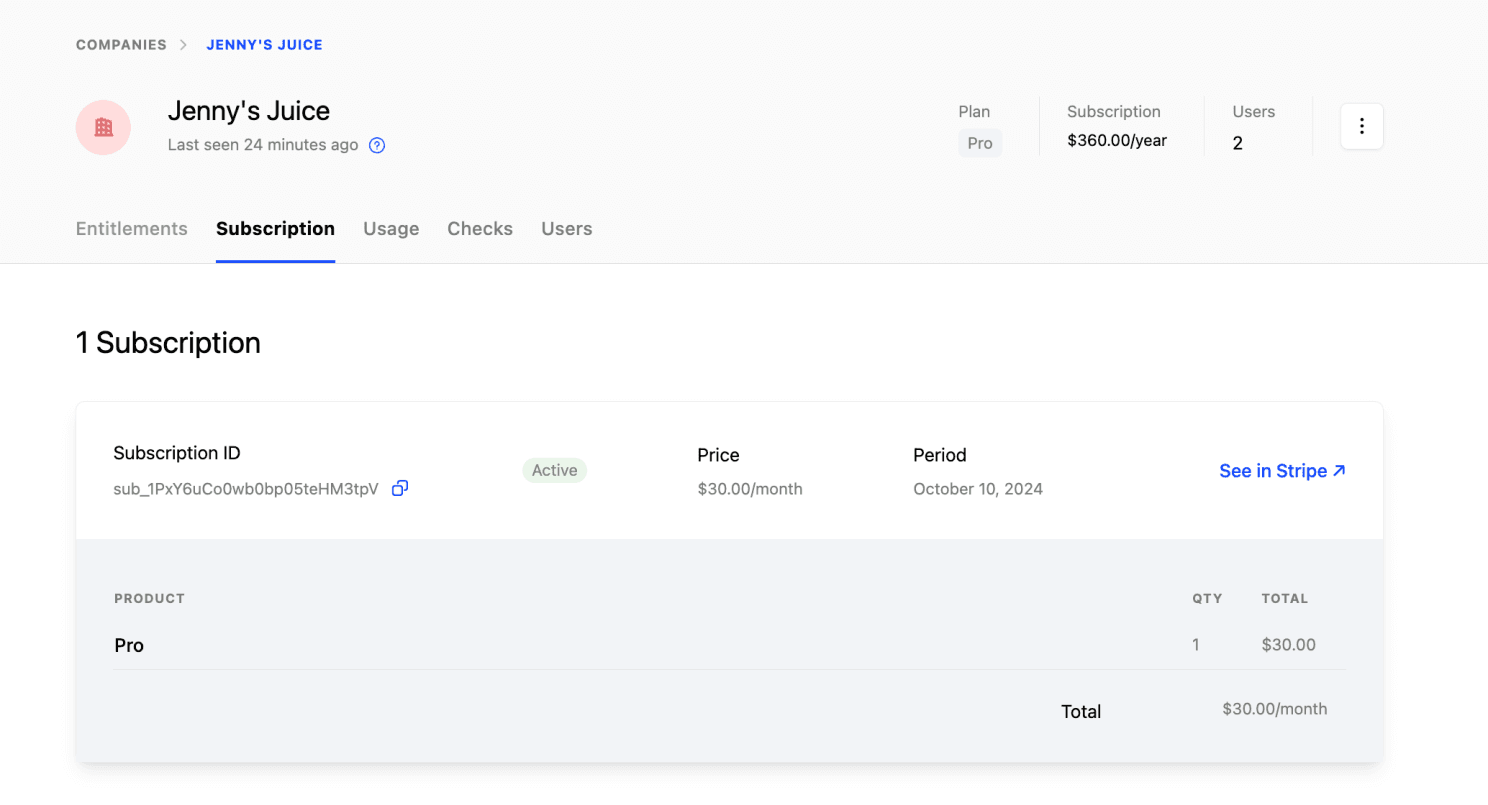Open the Usage tab

pyautogui.click(x=391, y=229)
